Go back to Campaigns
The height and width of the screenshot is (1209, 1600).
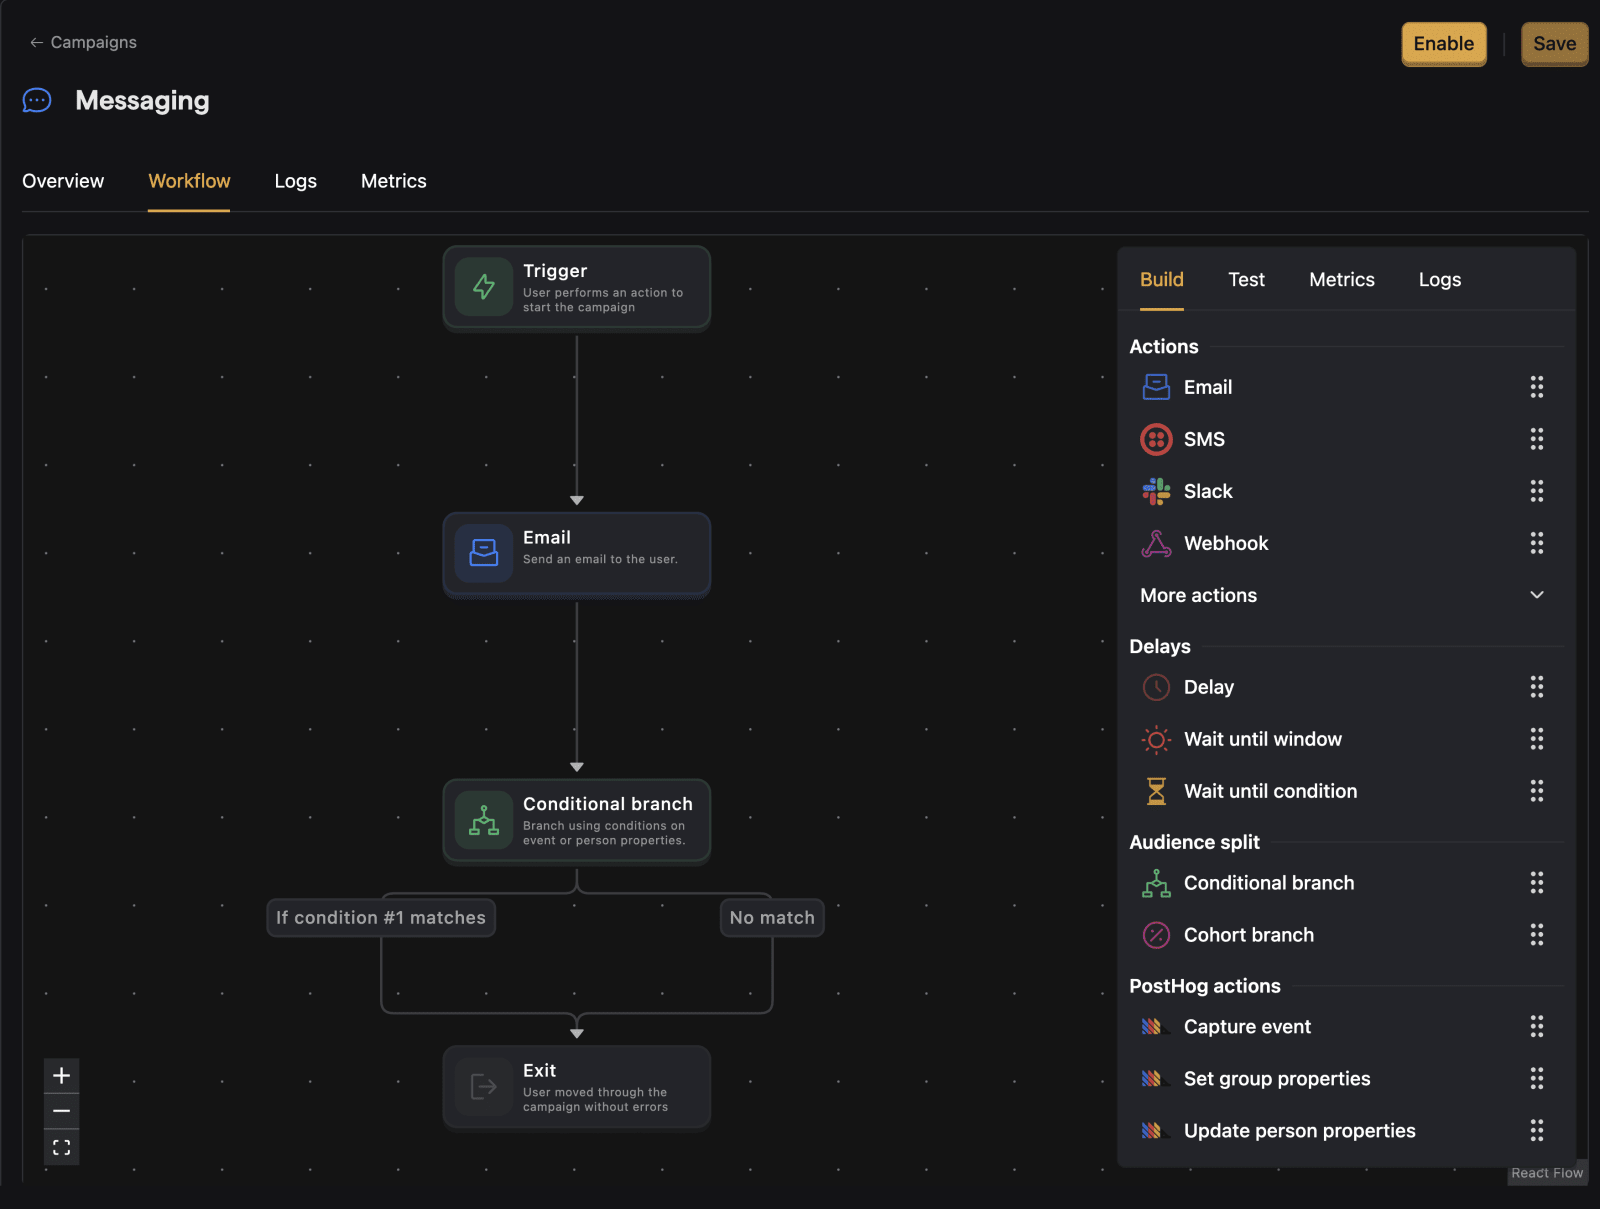click(83, 42)
